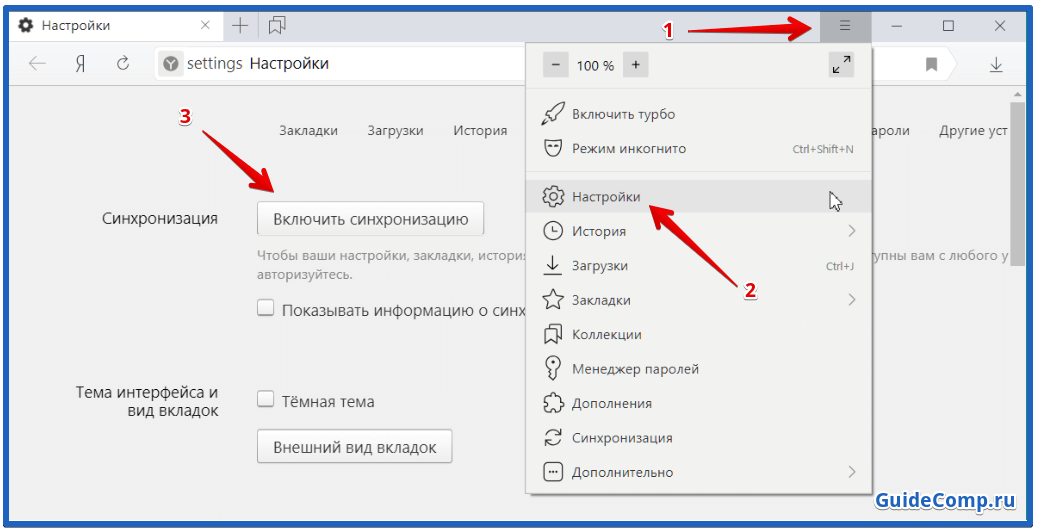
Task: Select the Настройки browser tab
Action: pyautogui.click(x=115, y=26)
